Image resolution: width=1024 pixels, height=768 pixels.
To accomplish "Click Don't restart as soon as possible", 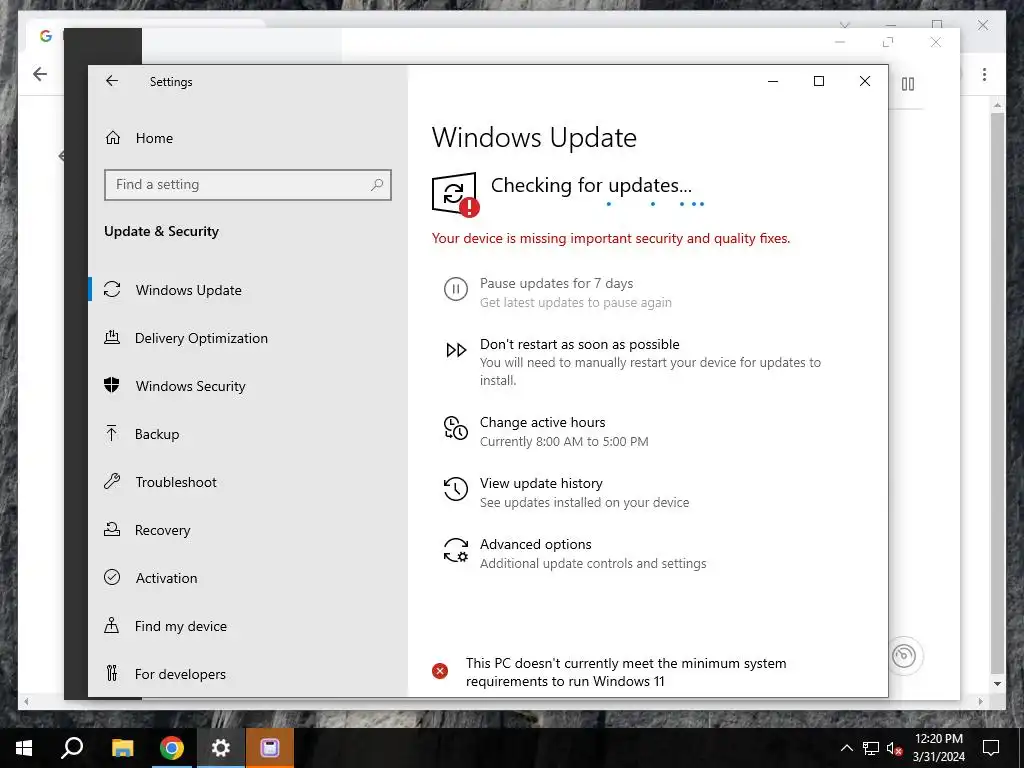I will pos(580,344).
